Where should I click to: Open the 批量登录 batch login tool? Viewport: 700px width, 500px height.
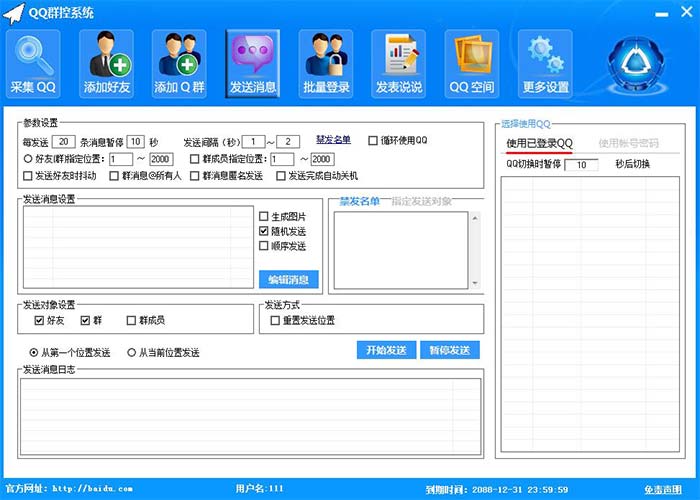tap(326, 64)
